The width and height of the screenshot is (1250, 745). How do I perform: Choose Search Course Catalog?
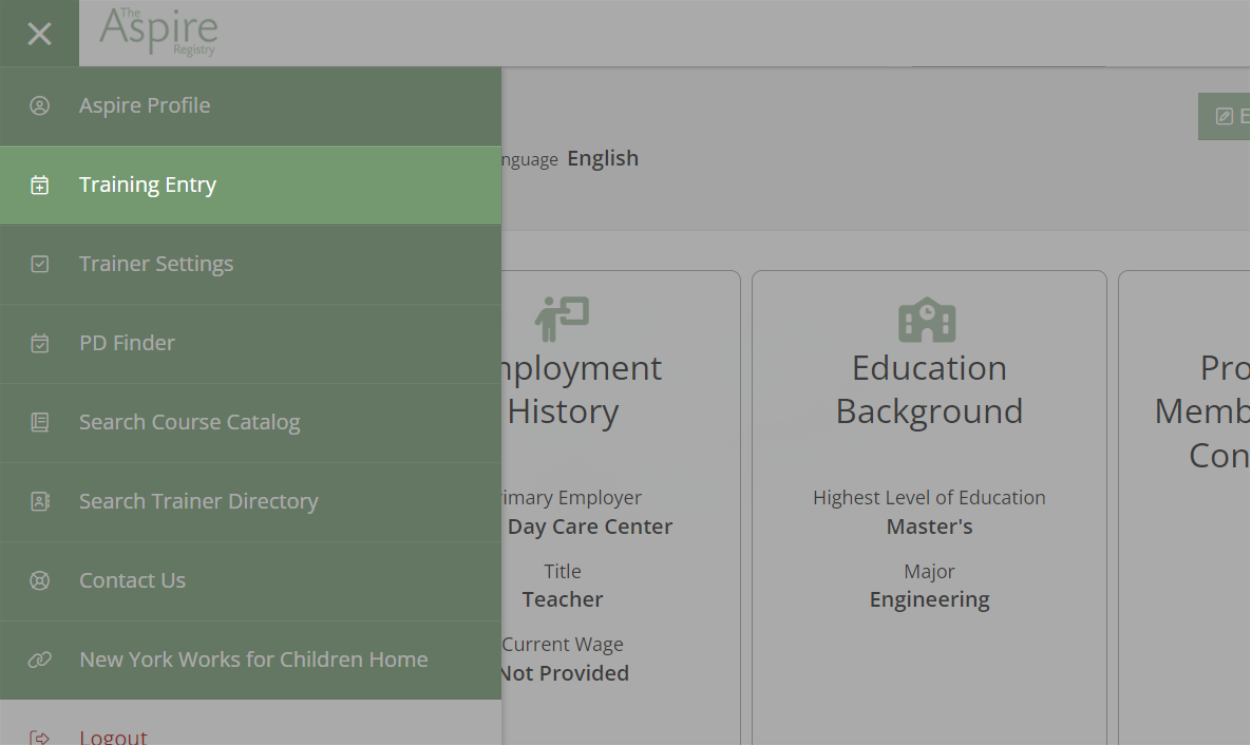(250, 422)
